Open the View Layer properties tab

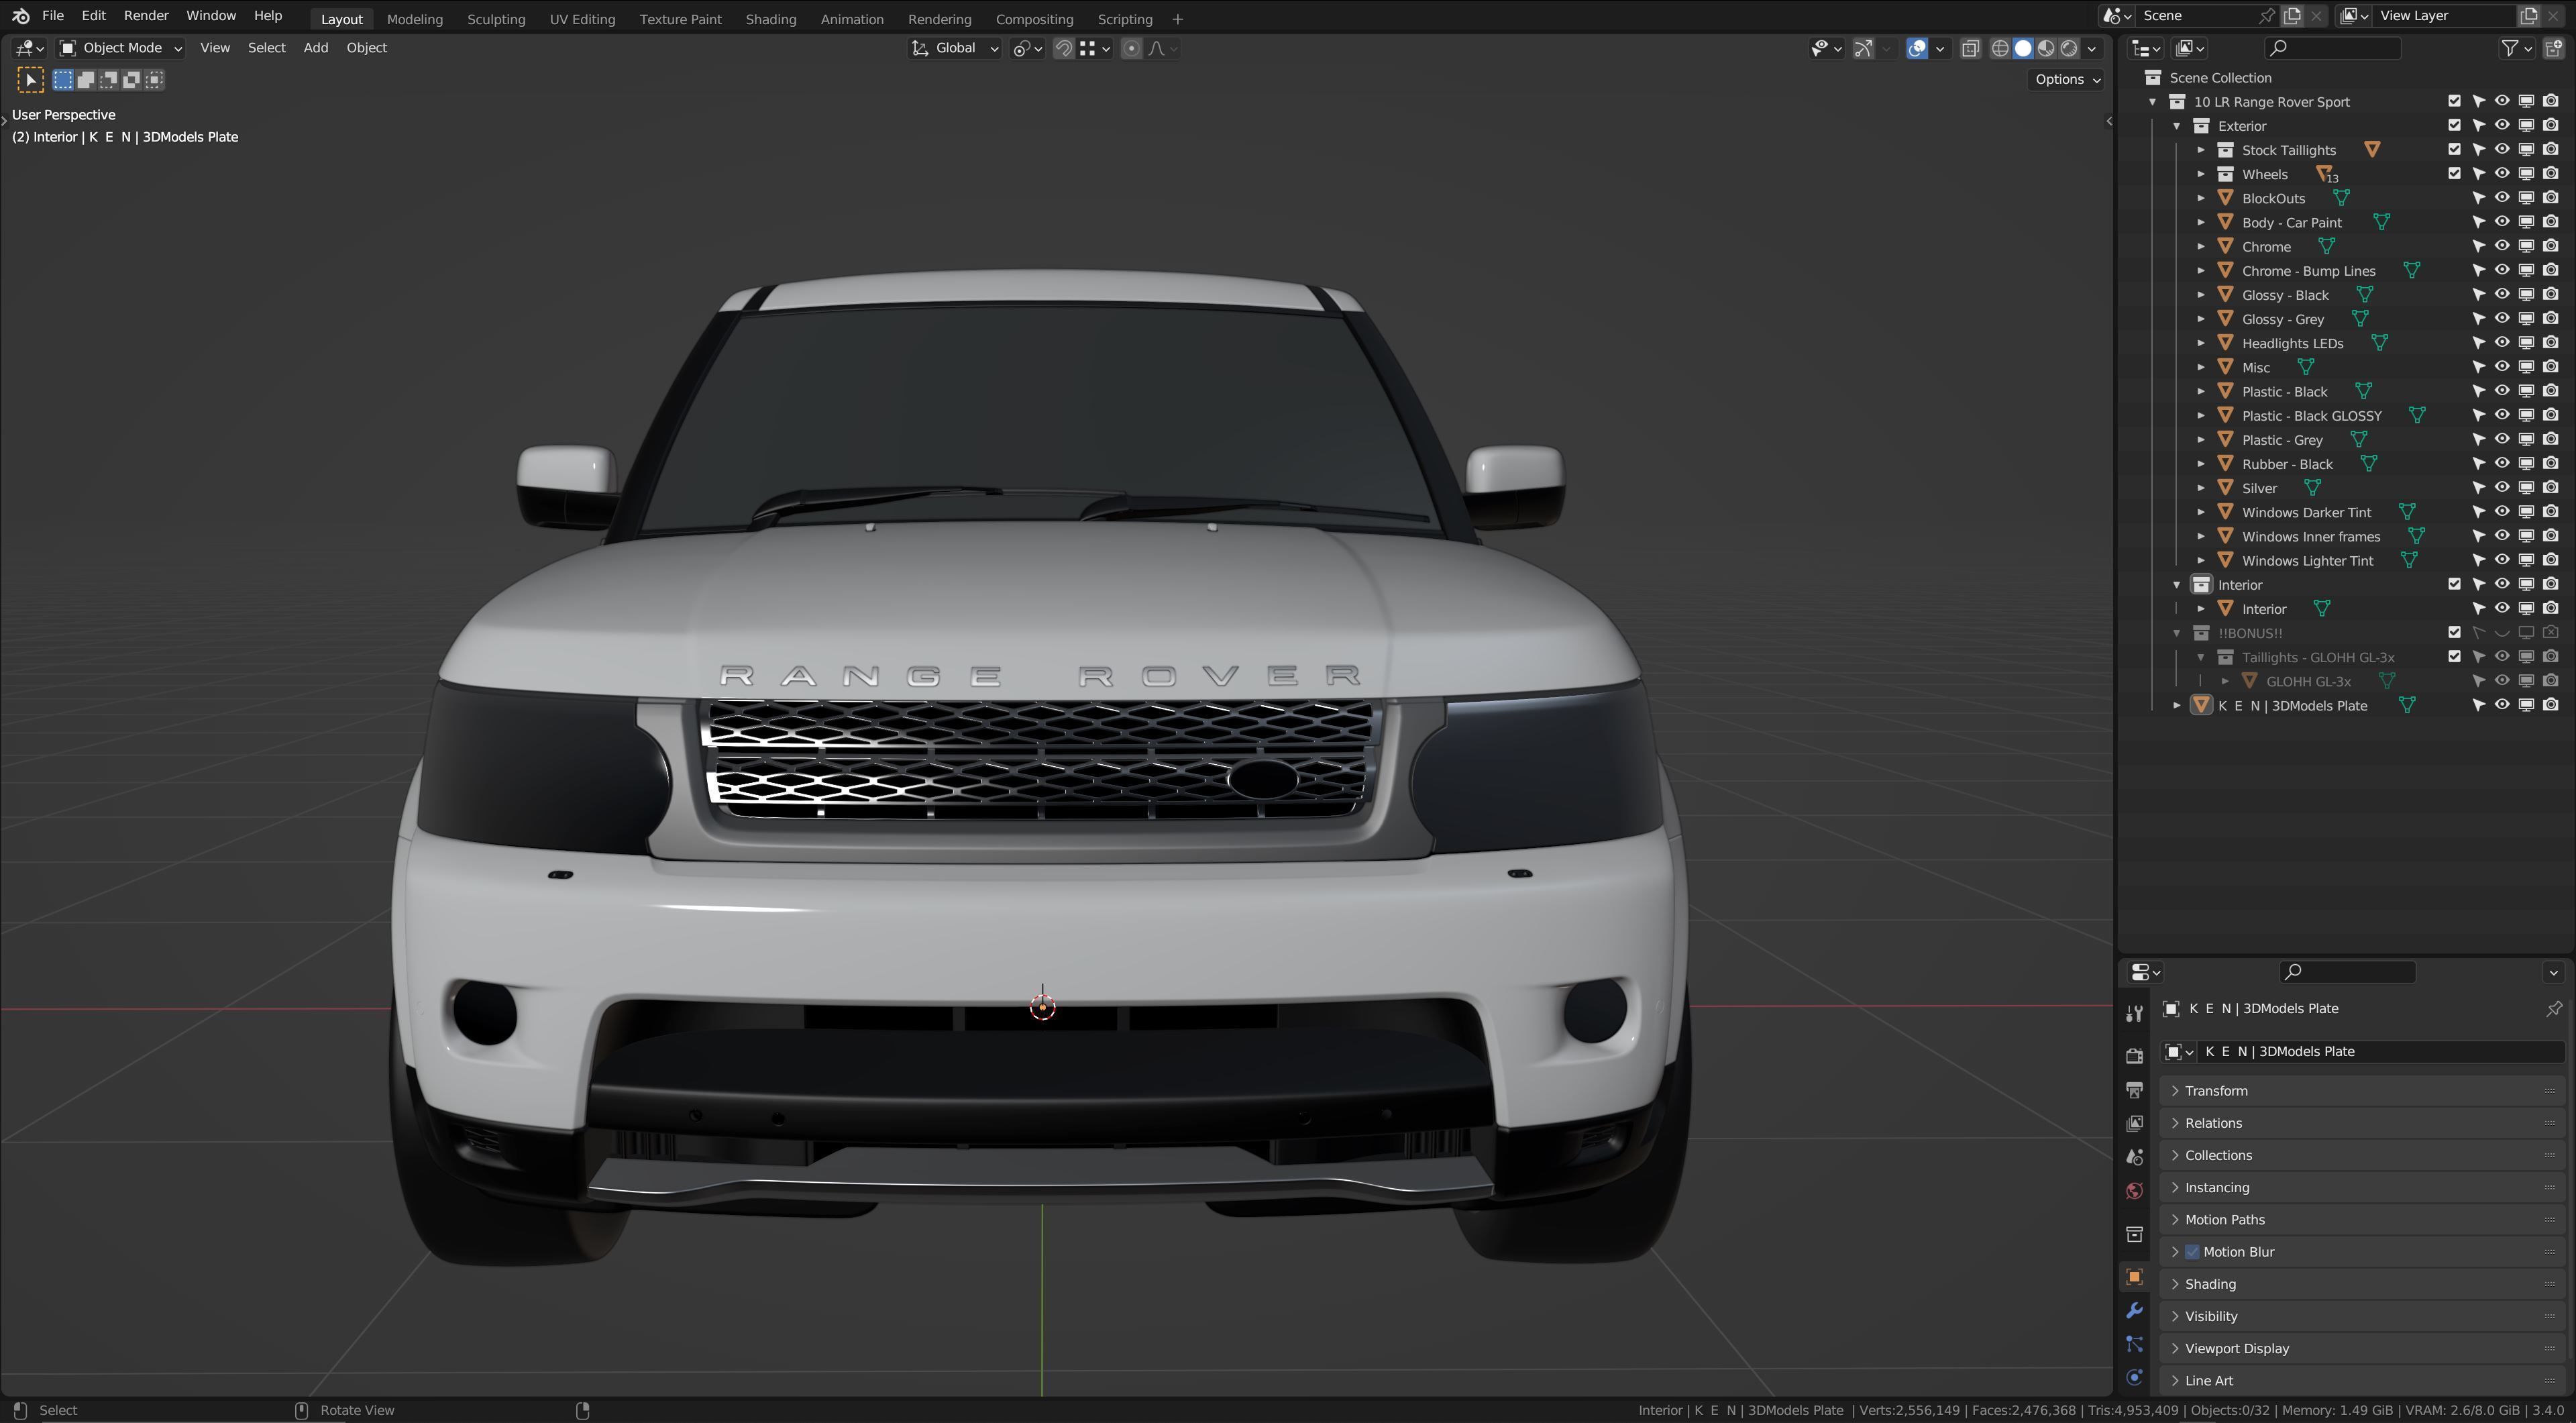(x=2134, y=1123)
